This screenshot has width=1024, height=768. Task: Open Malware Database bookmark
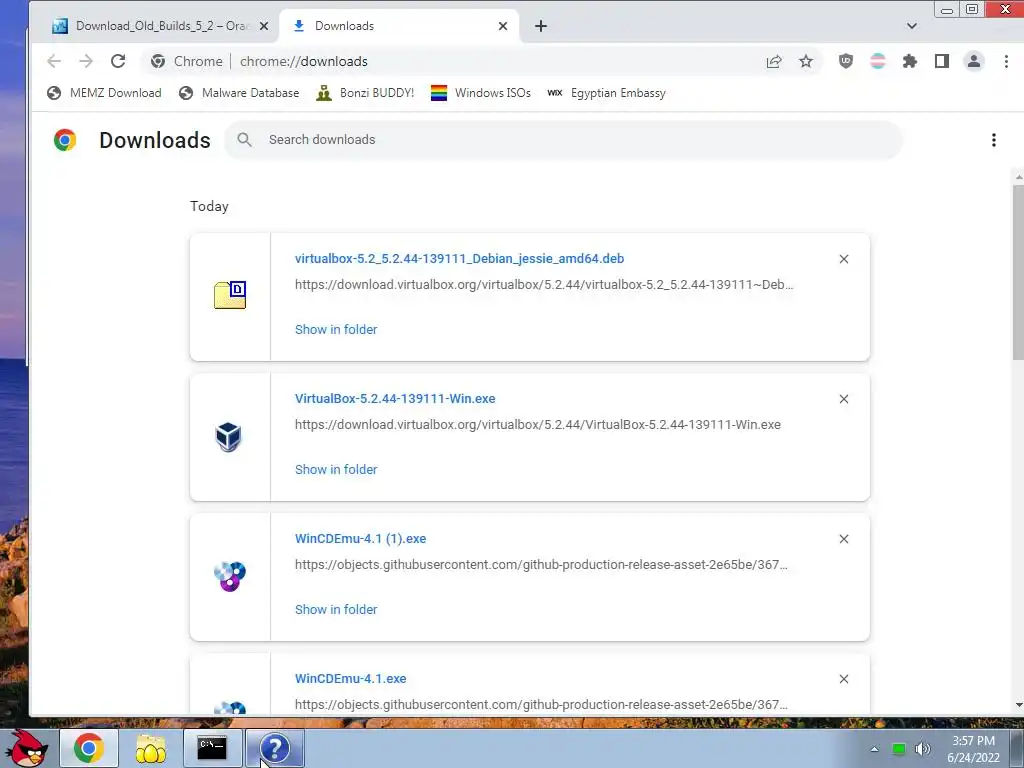(239, 93)
